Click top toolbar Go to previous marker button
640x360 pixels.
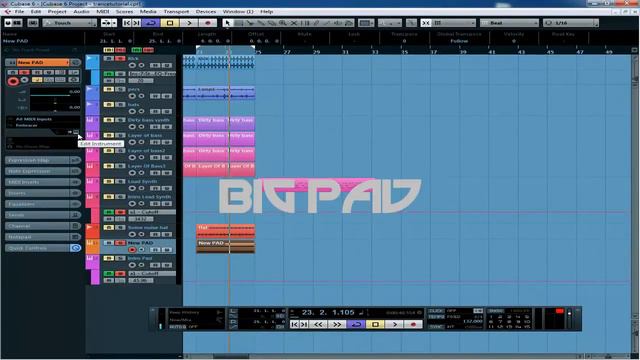(127, 23)
